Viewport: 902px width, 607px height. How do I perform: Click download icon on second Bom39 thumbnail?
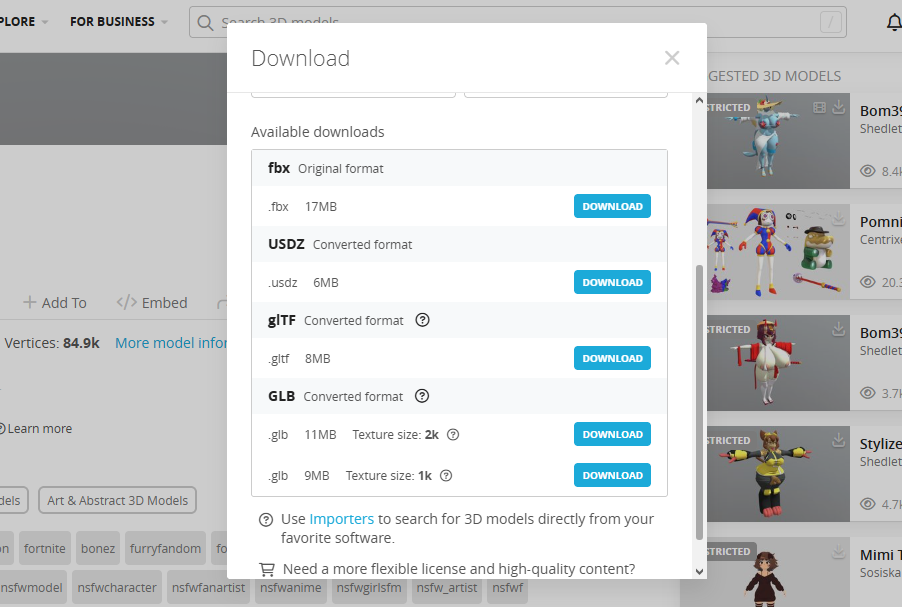[x=839, y=329]
